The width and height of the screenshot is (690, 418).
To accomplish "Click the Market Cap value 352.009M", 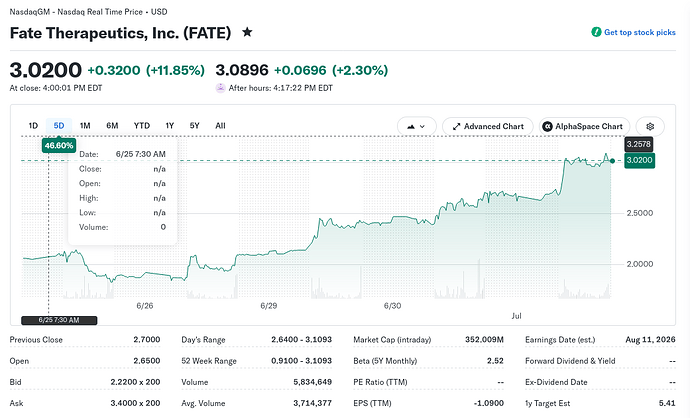I will (484, 340).
